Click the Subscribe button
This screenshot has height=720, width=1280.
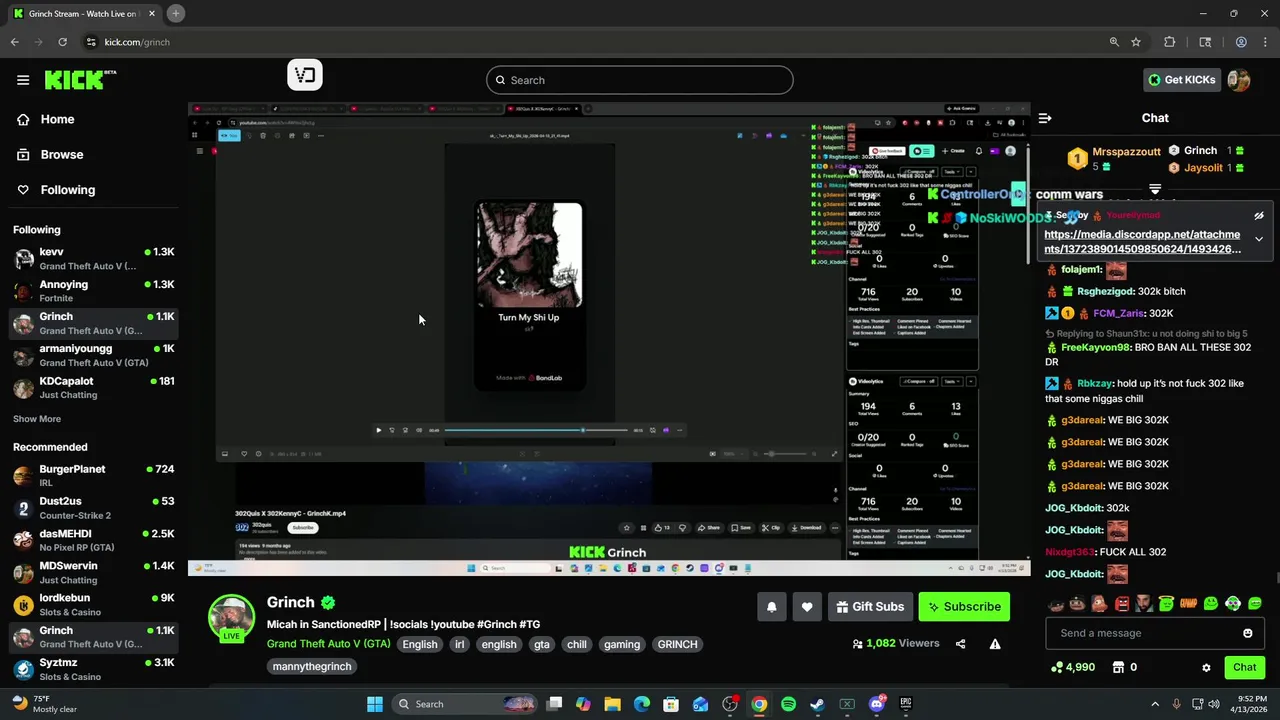click(964, 606)
